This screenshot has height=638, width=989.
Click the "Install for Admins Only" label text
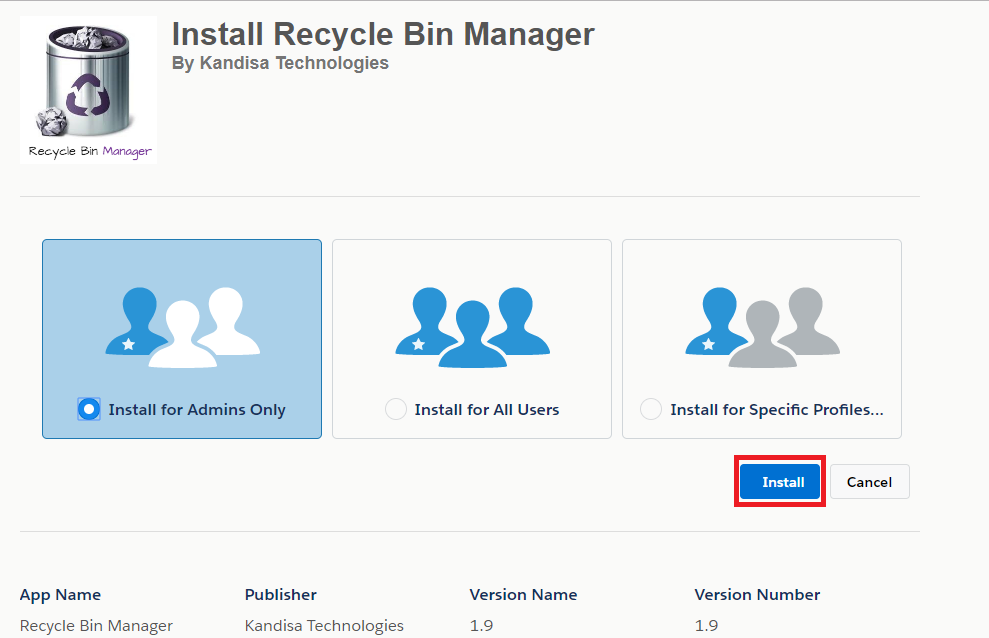click(x=197, y=410)
